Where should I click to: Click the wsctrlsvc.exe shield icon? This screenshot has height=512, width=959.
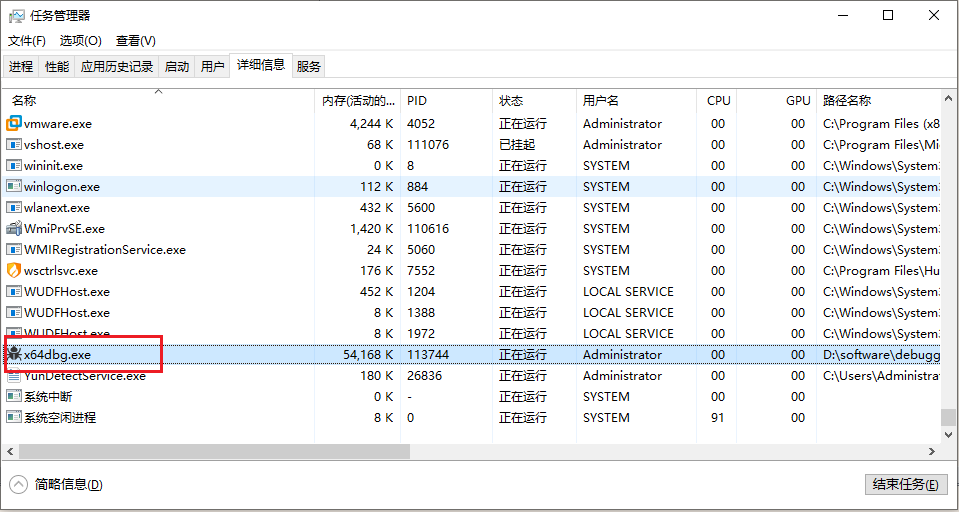[14, 271]
